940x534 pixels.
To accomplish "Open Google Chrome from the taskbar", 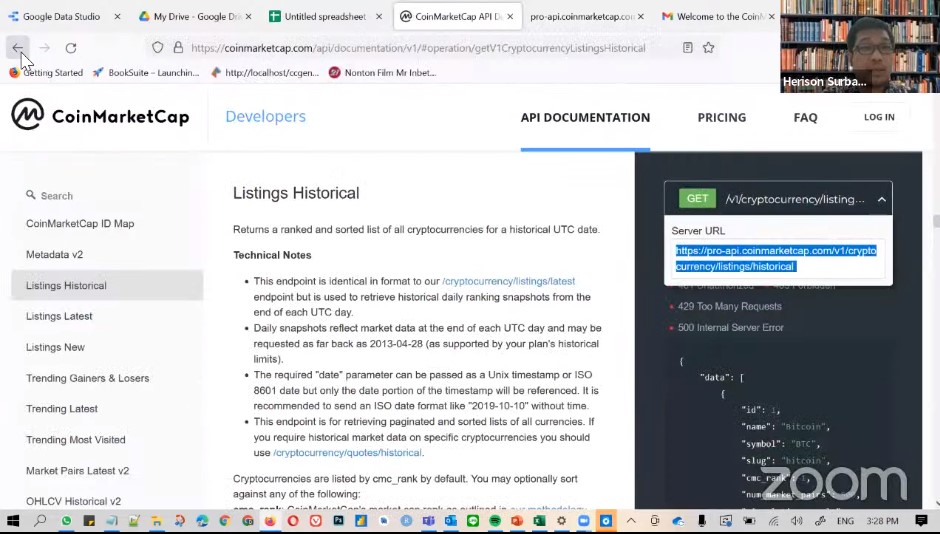I will 225,521.
